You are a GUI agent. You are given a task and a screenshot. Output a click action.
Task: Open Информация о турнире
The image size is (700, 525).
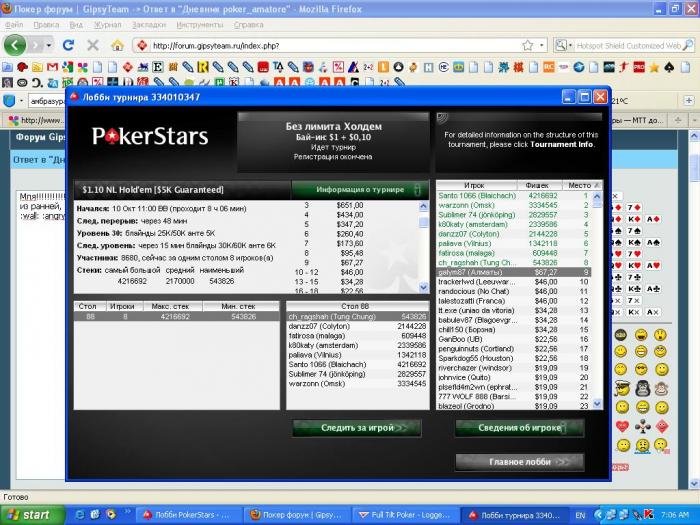[360, 190]
